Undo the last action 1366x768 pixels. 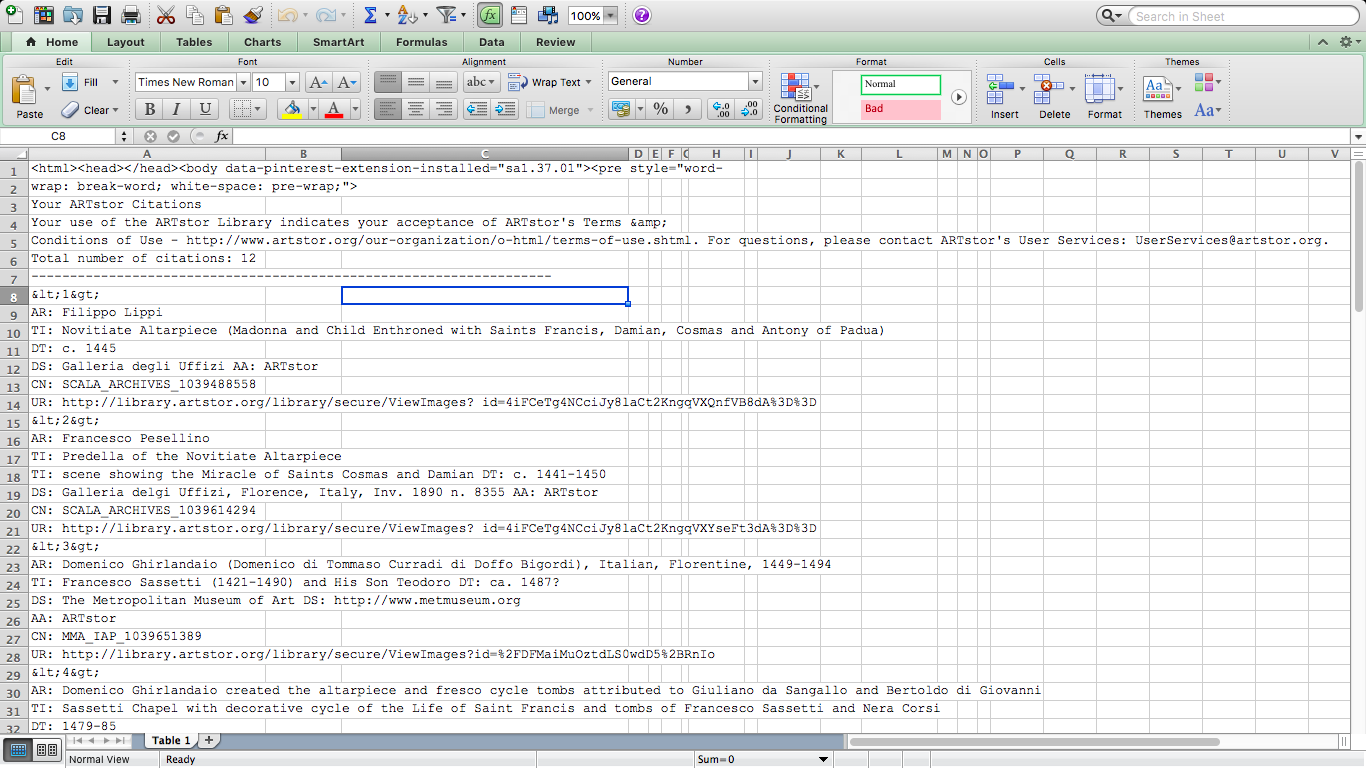pyautogui.click(x=287, y=15)
